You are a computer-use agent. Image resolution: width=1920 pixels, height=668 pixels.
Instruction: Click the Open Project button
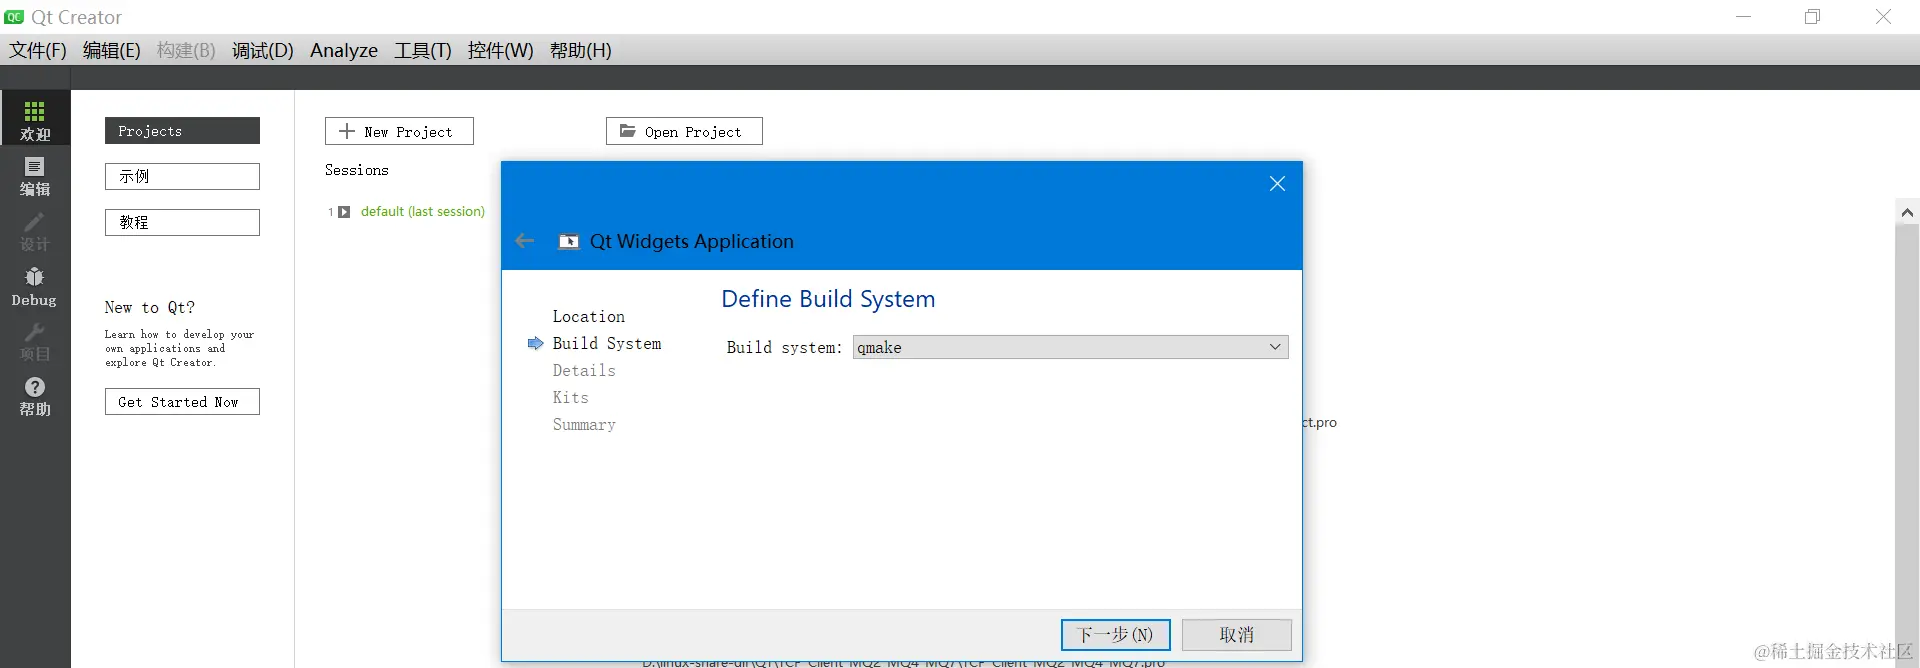(684, 131)
